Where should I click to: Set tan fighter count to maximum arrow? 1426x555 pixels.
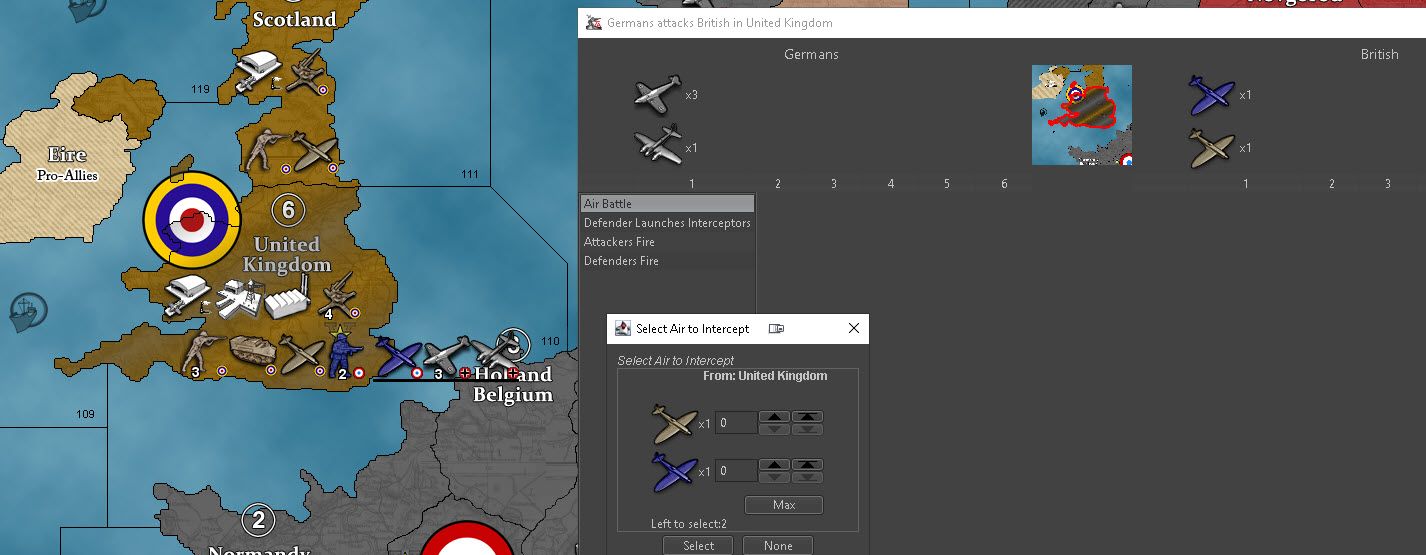pos(807,416)
